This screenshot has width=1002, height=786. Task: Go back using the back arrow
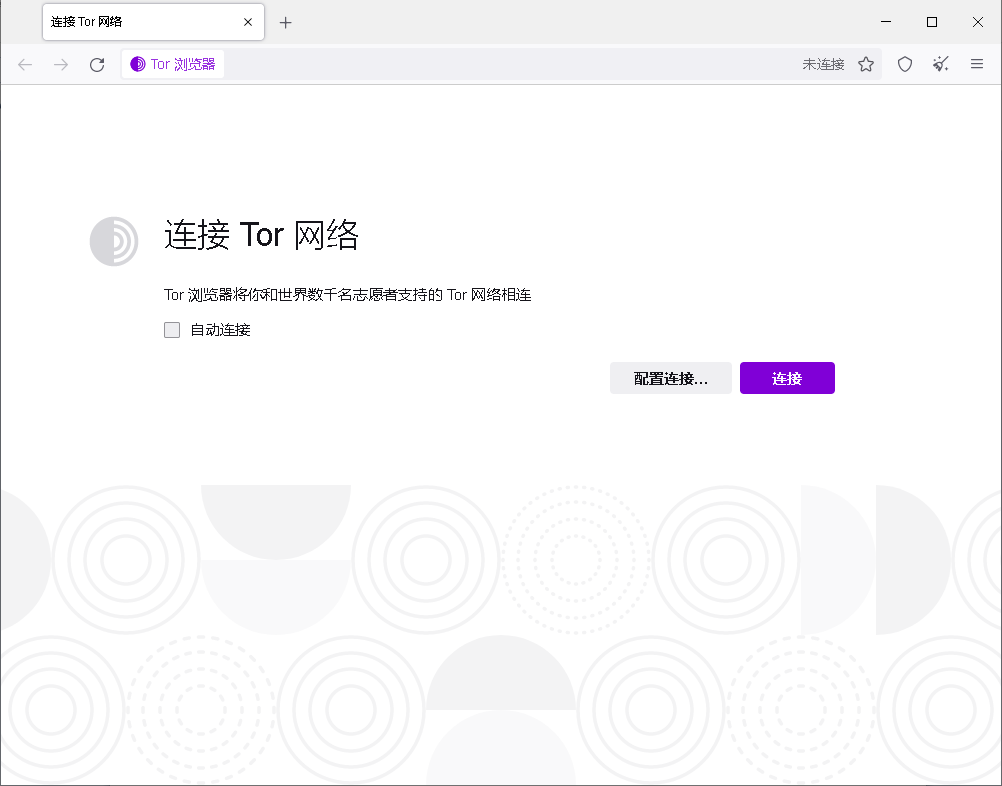(x=25, y=65)
